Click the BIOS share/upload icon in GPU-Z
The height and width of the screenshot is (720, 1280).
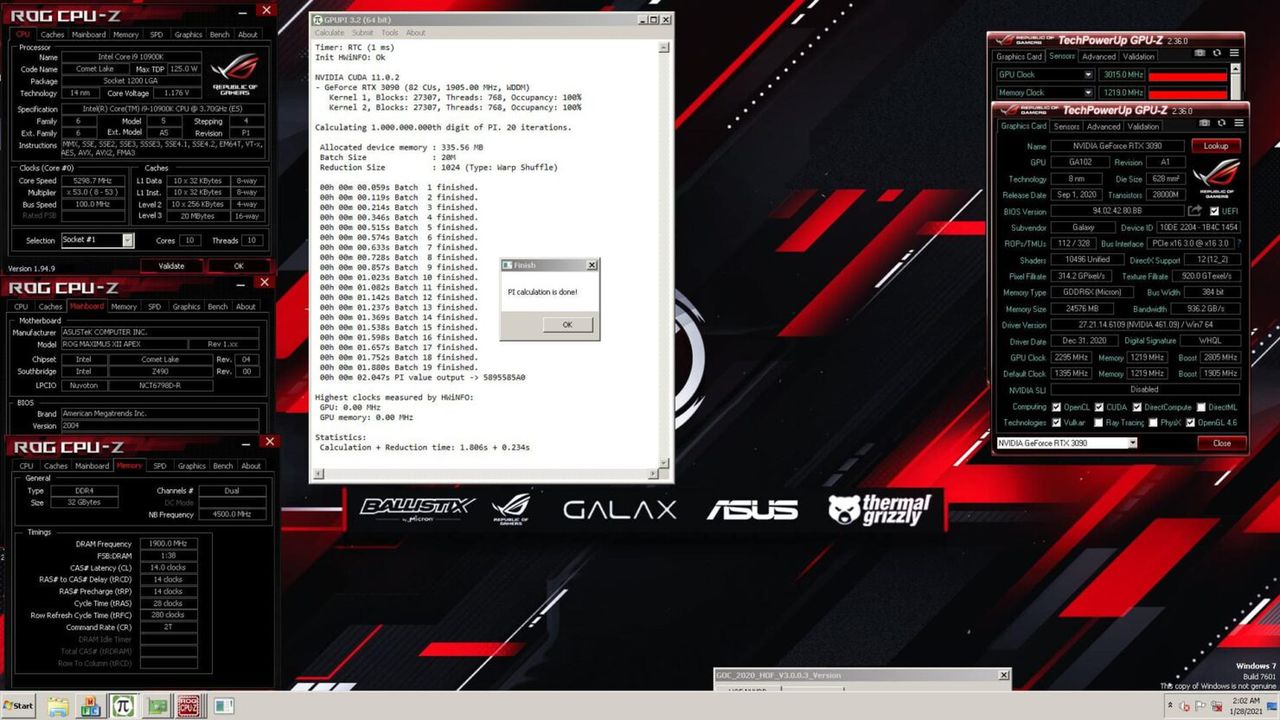[x=1194, y=211]
